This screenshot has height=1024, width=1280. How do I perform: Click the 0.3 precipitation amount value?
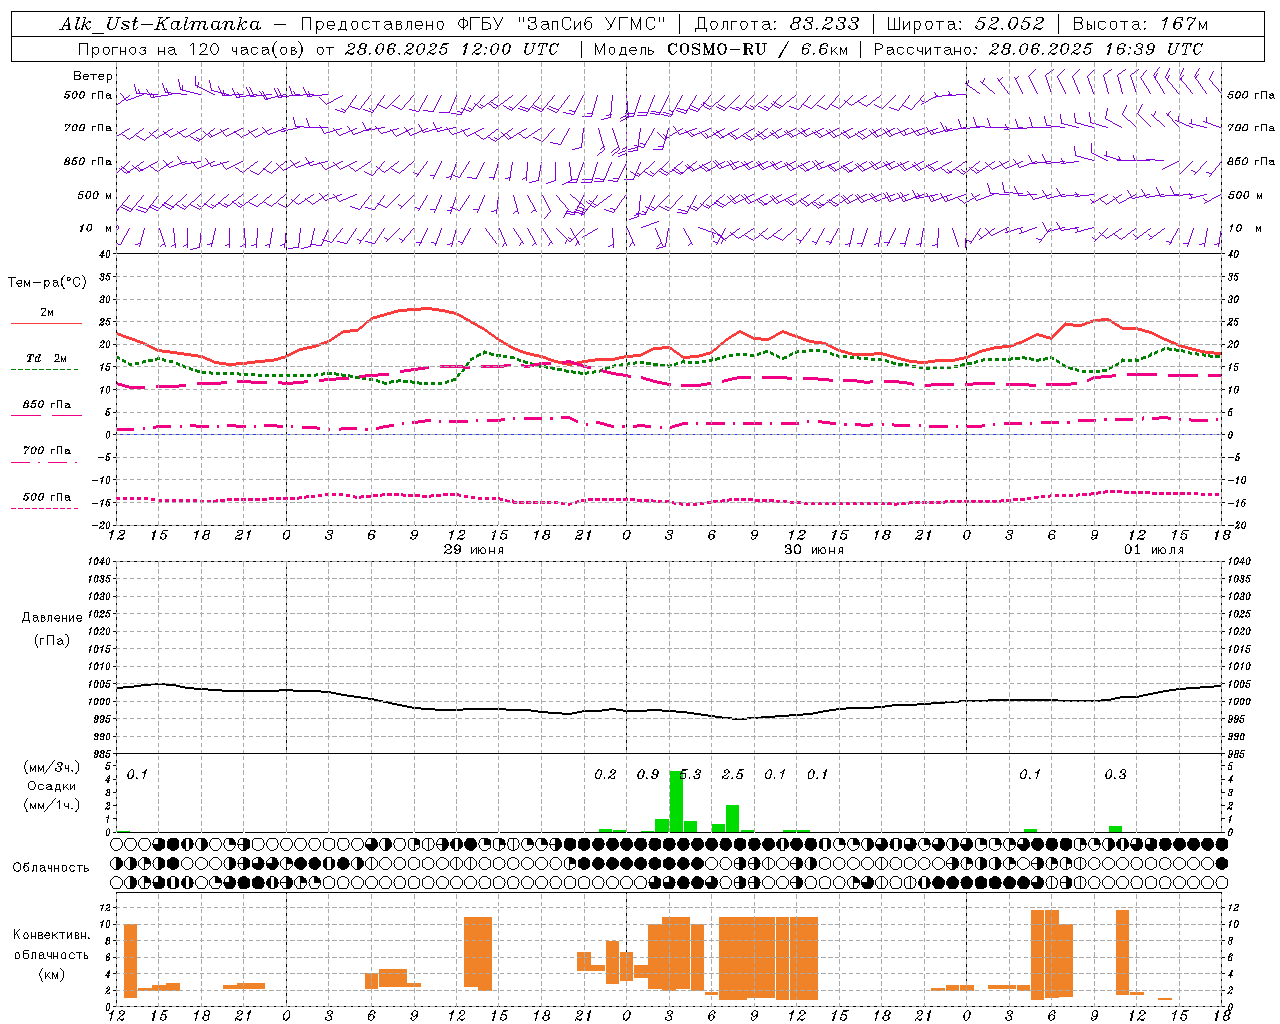click(1115, 774)
